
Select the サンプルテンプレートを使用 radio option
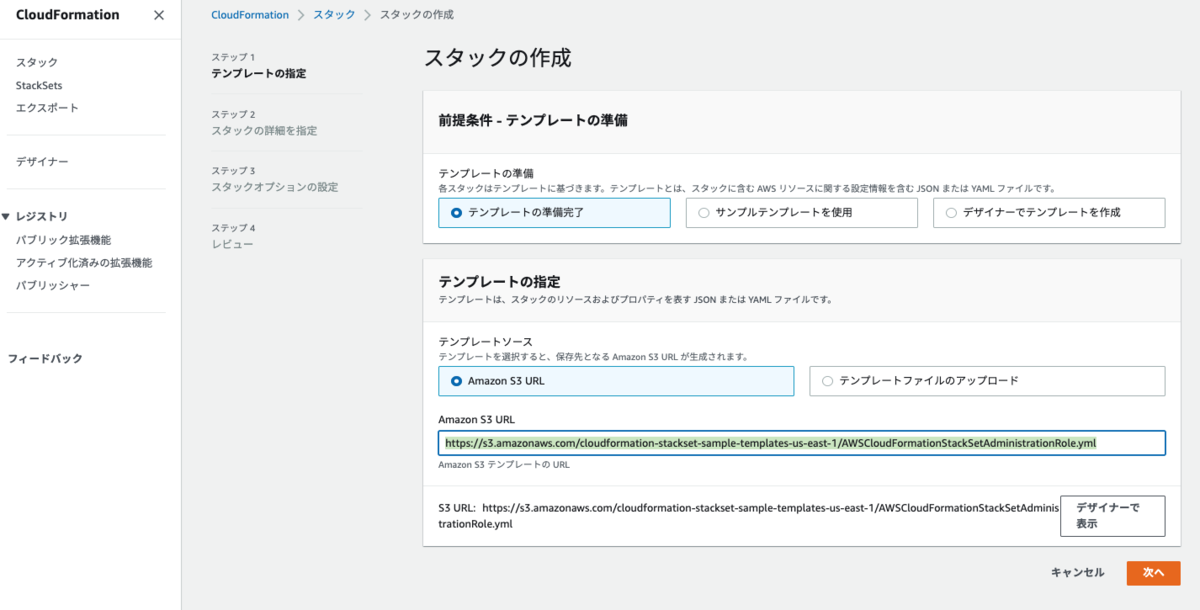(801, 213)
